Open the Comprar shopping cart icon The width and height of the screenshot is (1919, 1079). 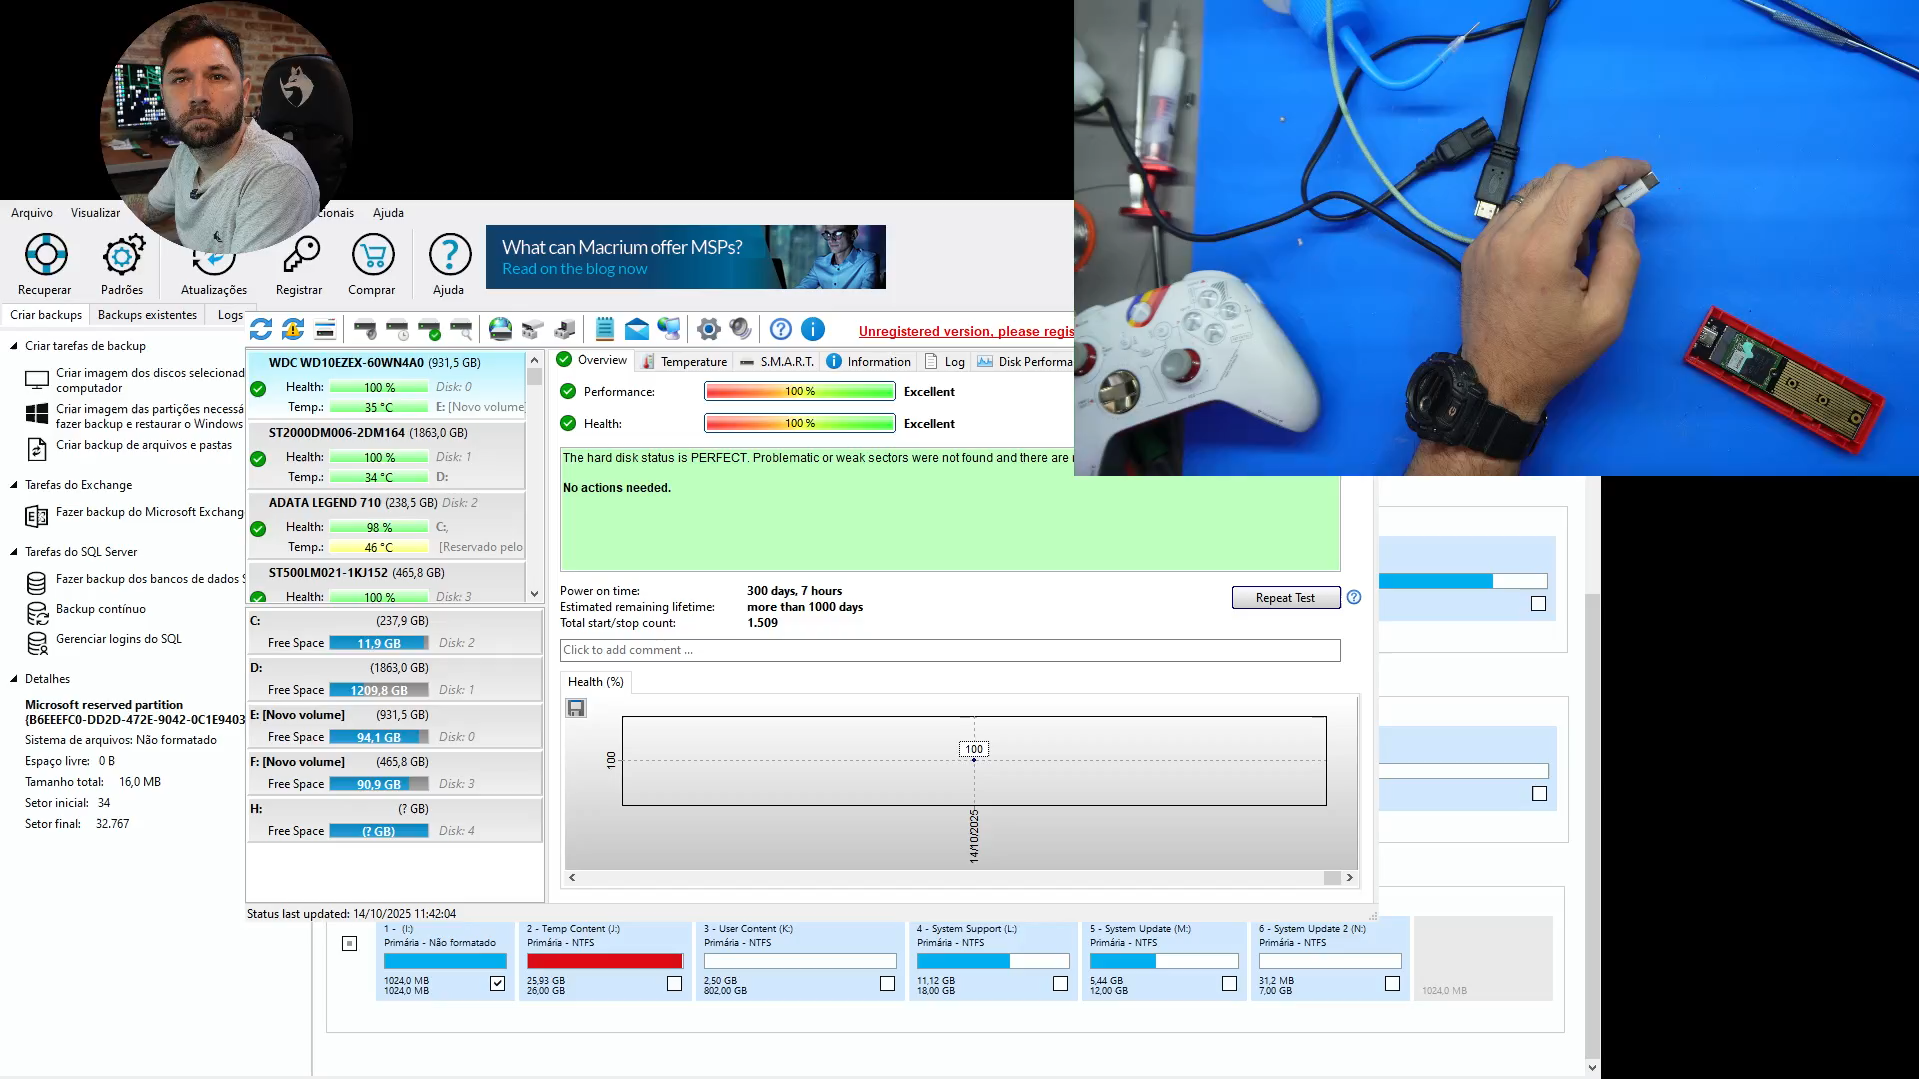(x=373, y=255)
